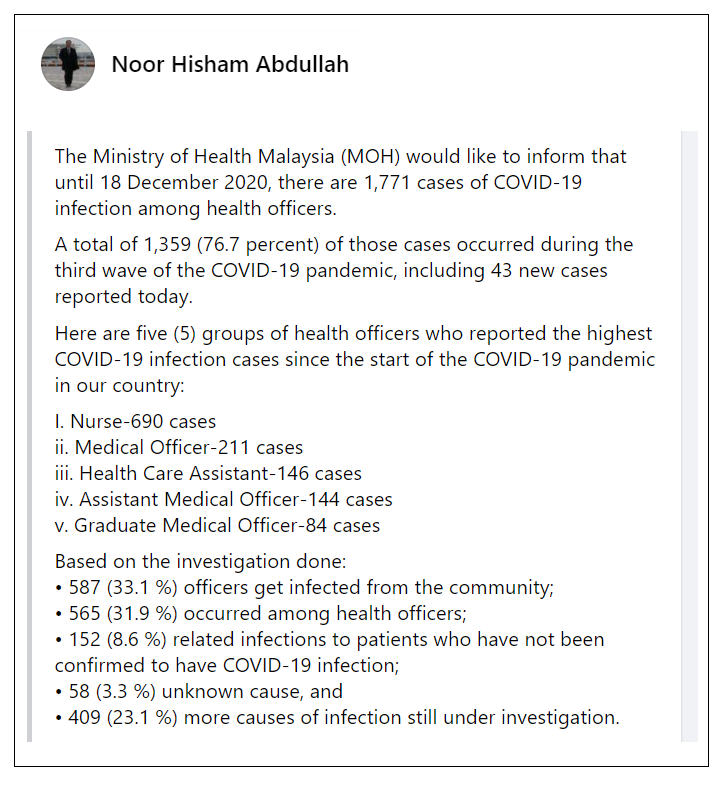Screen dimensions: 727x787
Task: Select the Medical Officer-211 cases line
Action: [x=179, y=448]
